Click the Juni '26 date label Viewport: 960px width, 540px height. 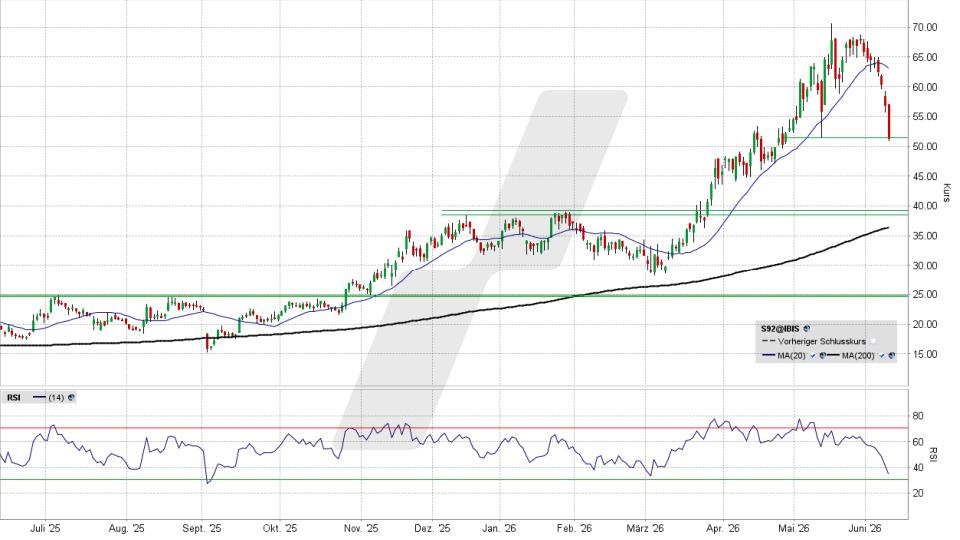[866, 528]
